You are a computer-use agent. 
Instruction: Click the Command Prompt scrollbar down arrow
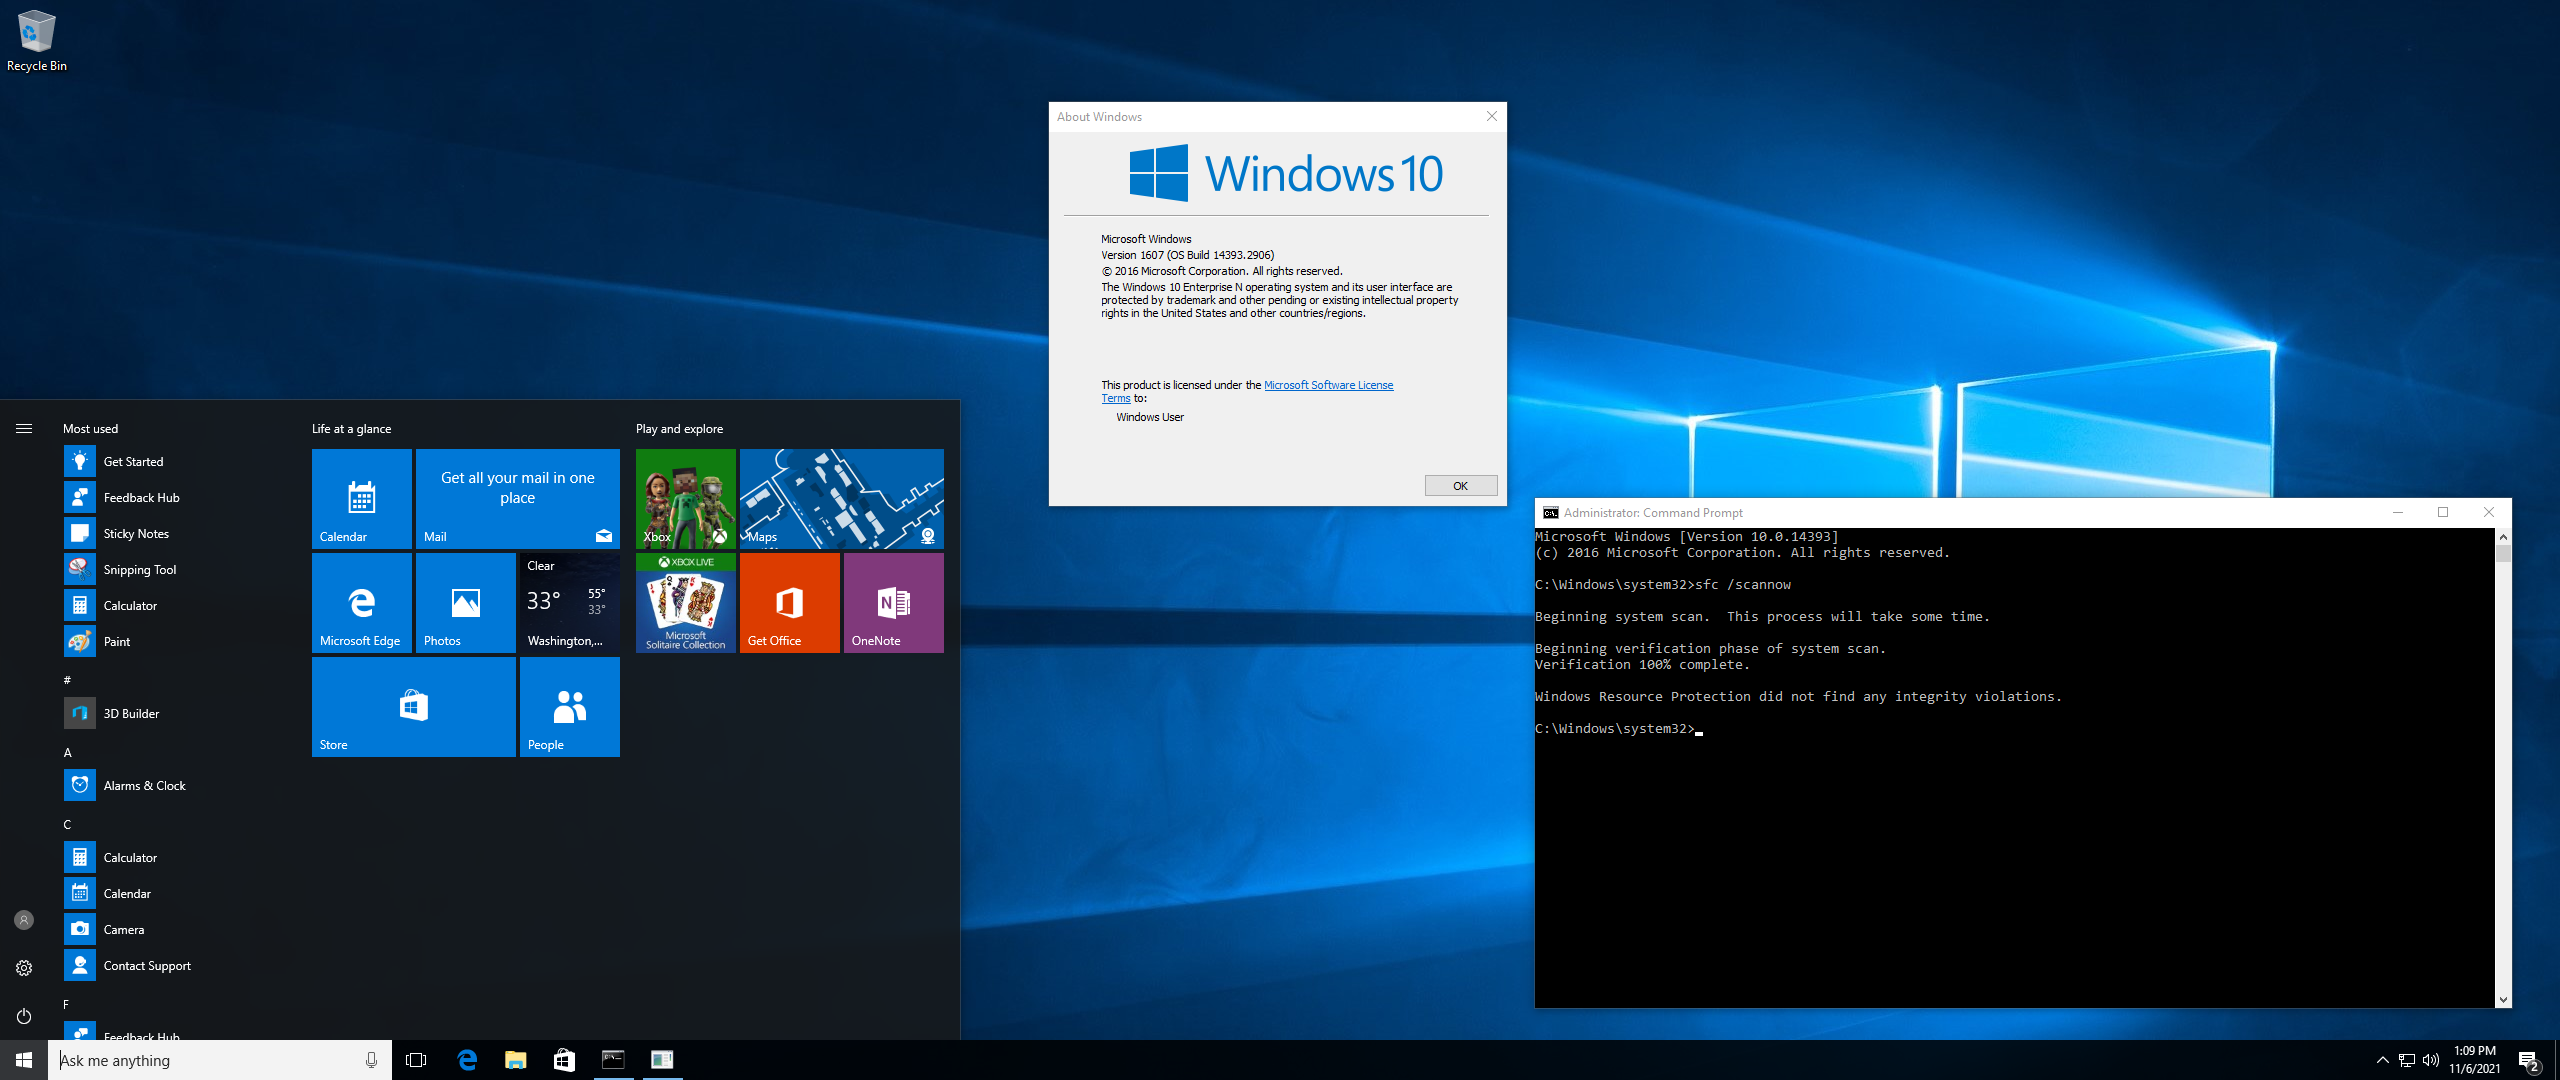pos(2503,999)
